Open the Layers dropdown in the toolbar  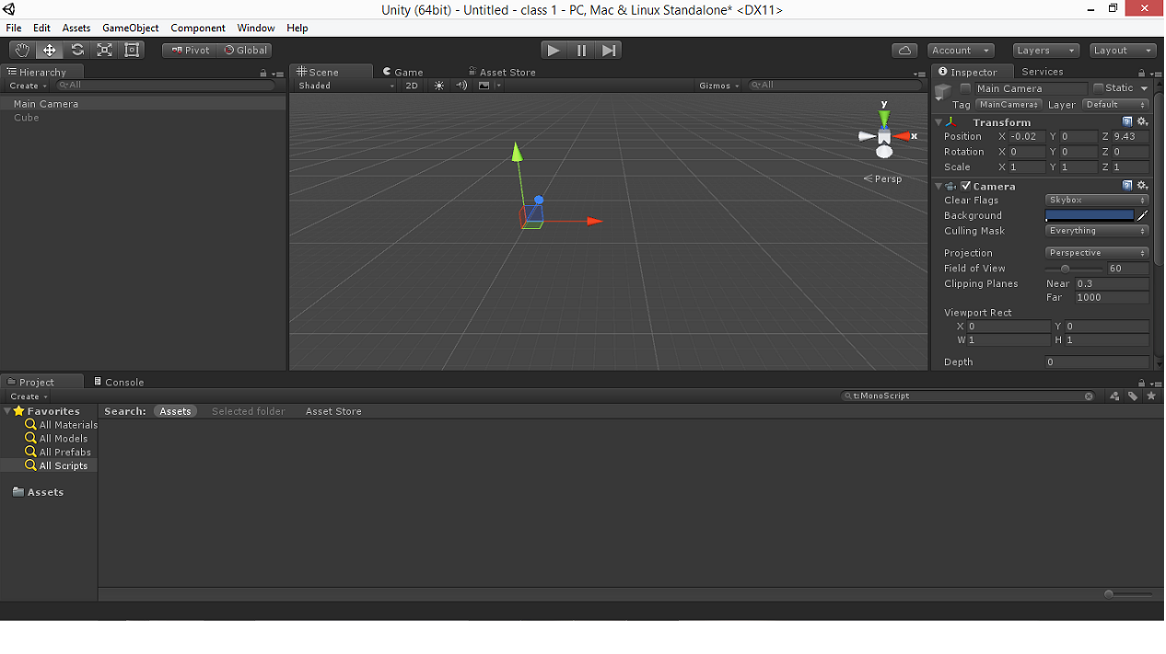(1045, 49)
